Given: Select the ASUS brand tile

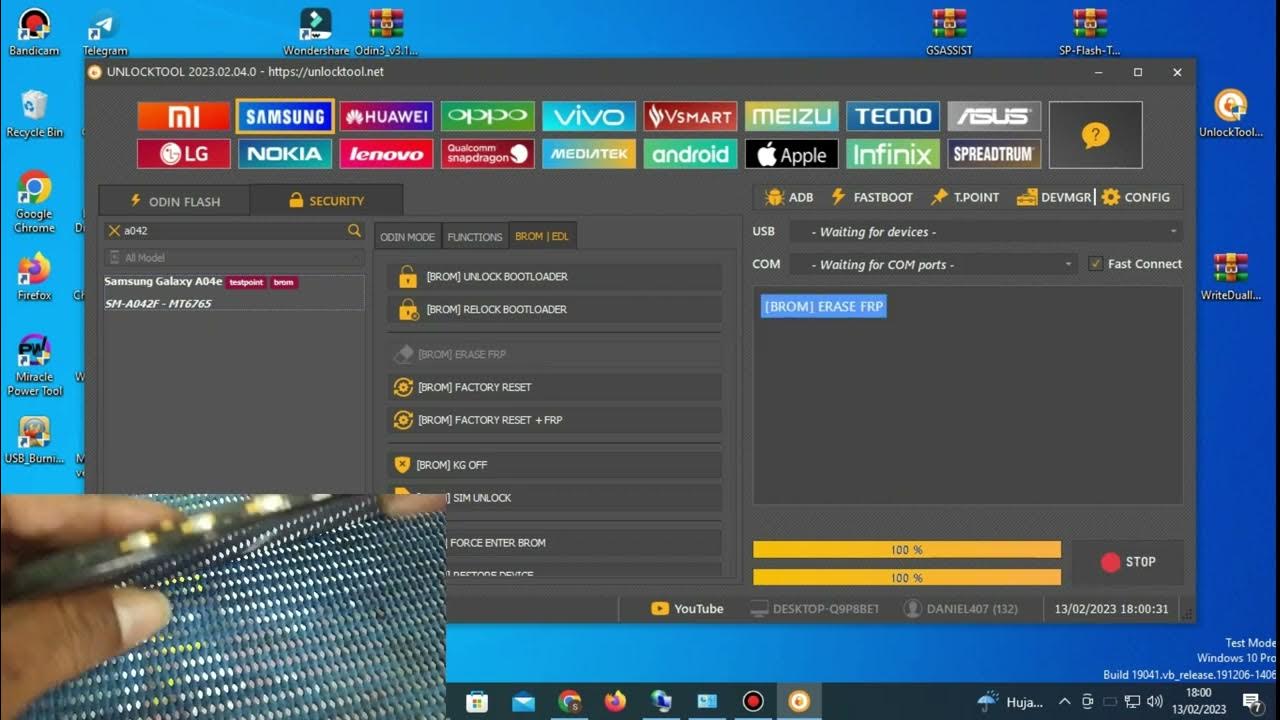Looking at the screenshot, I should (x=994, y=117).
